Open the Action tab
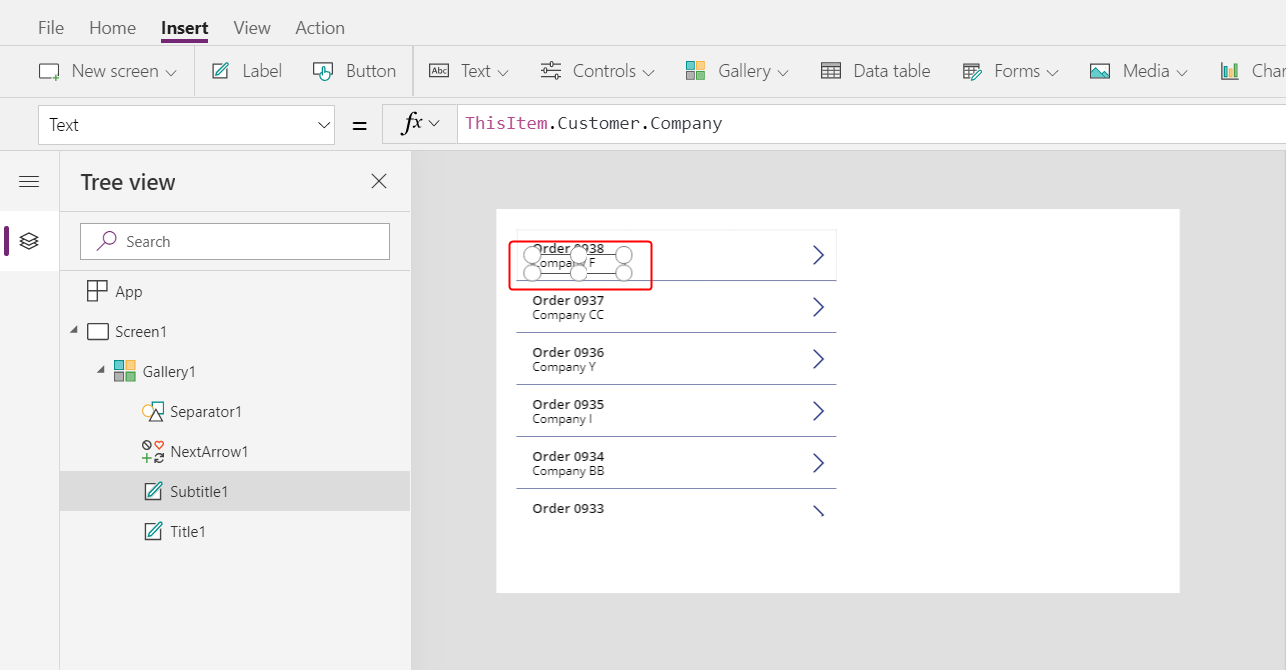This screenshot has height=670, width=1286. (320, 28)
